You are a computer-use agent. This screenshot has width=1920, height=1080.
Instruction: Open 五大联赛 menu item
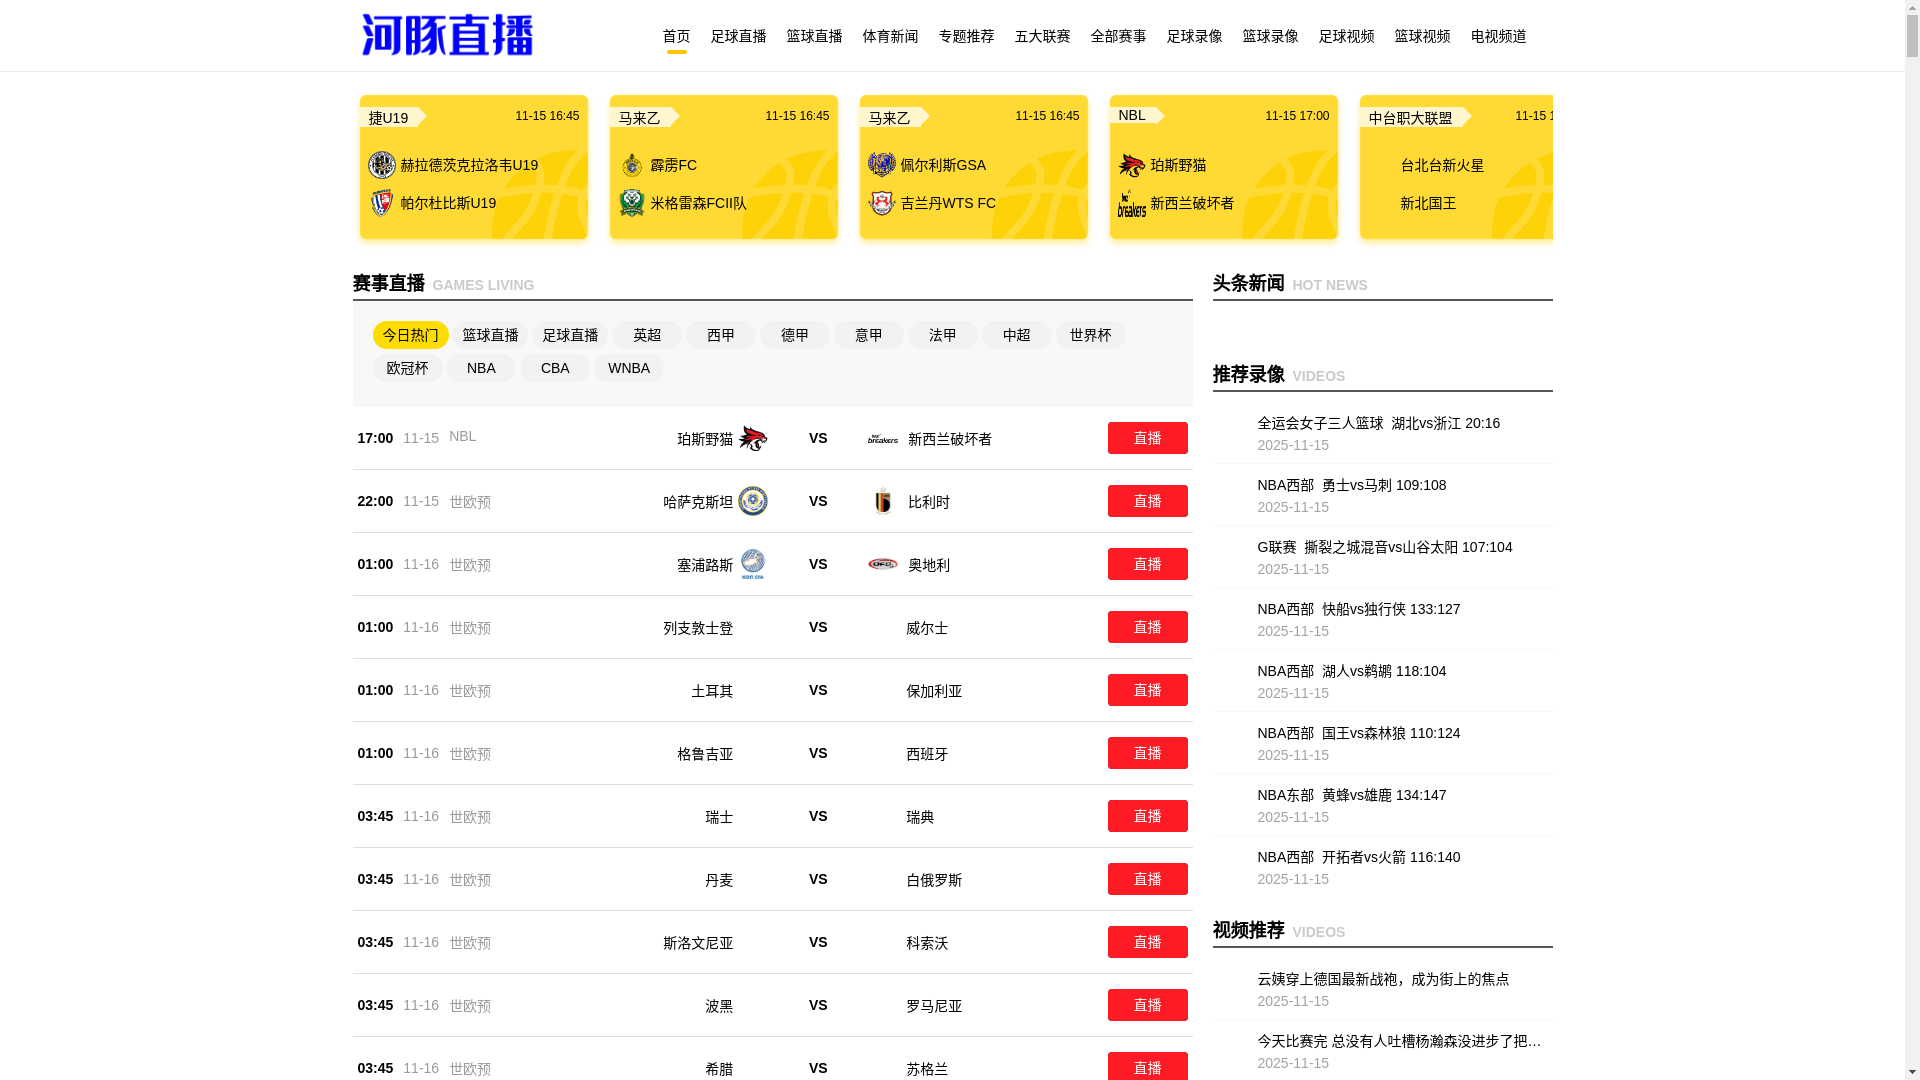click(x=1042, y=36)
